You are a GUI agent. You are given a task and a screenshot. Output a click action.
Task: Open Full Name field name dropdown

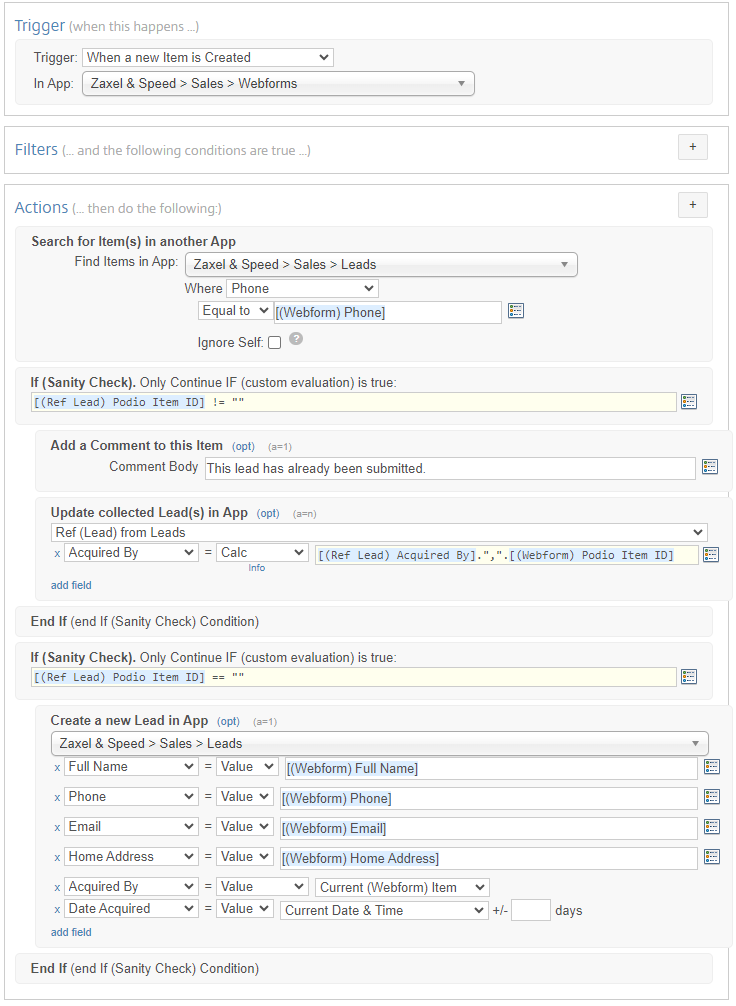131,766
